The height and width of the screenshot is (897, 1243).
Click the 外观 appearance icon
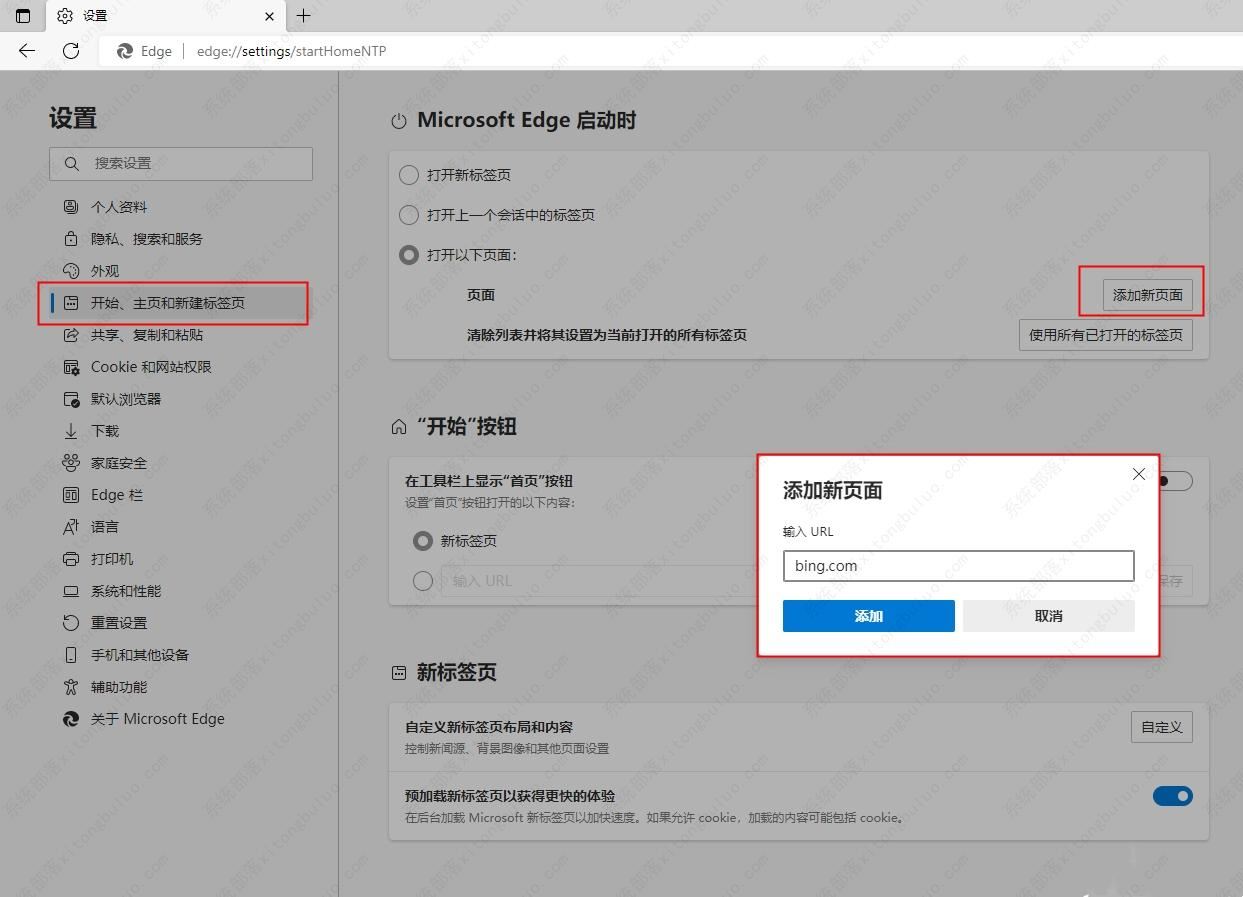71,271
